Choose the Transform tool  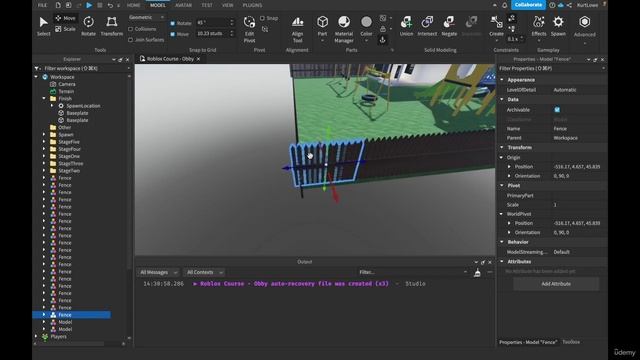pos(111,26)
